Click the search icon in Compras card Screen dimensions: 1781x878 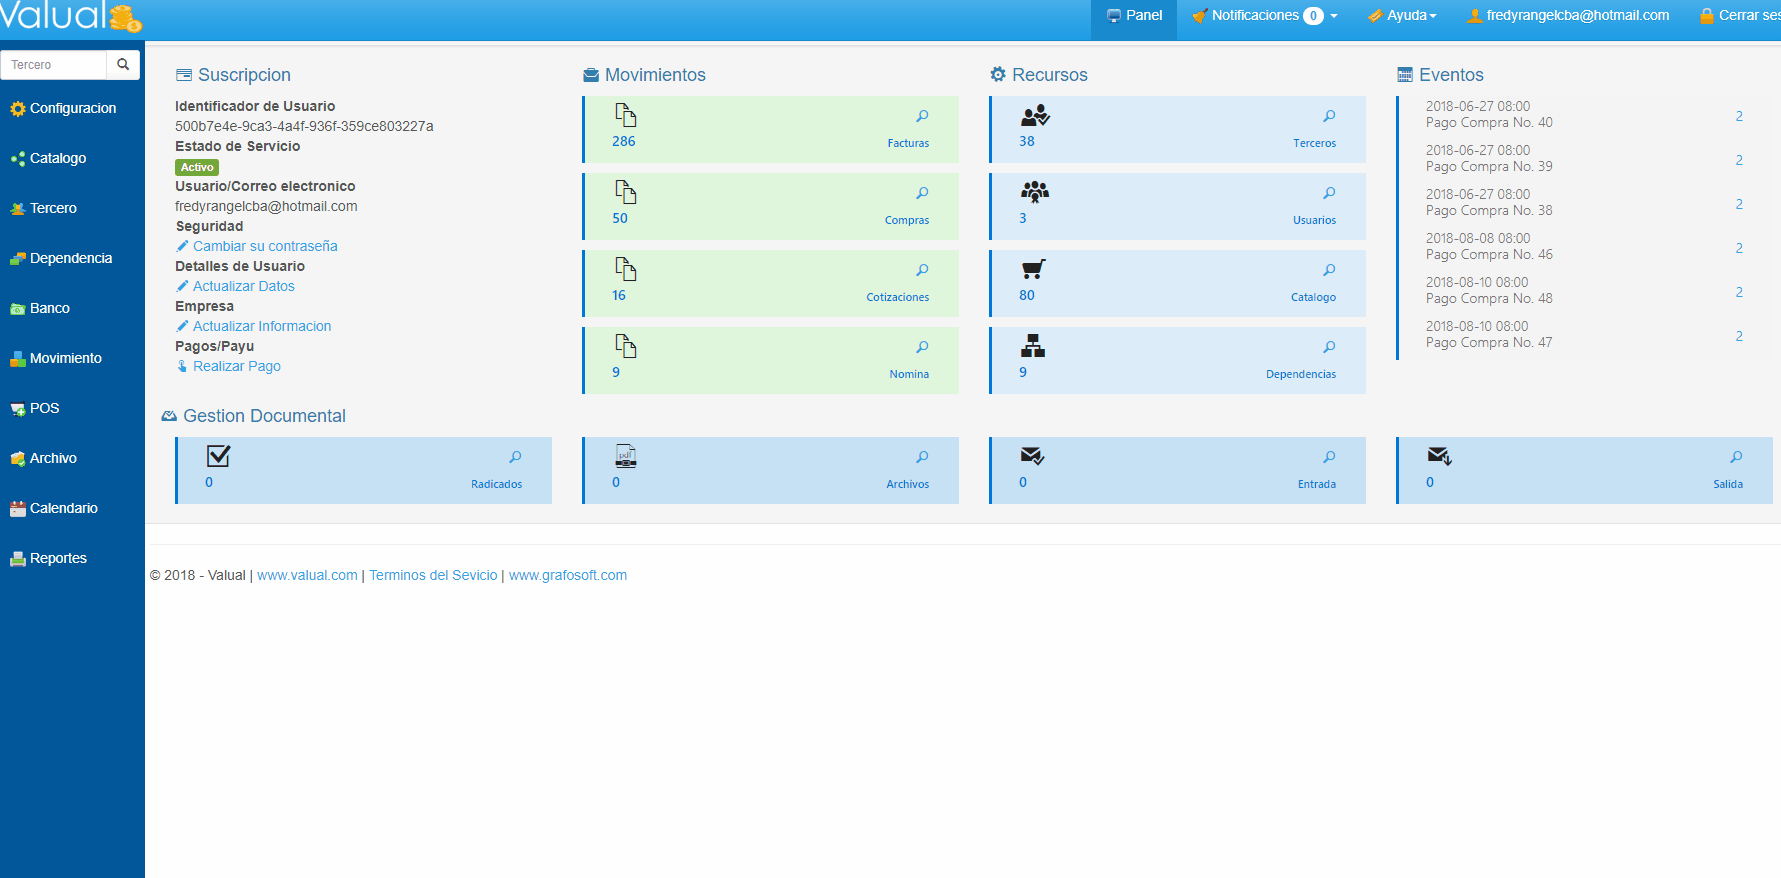pyautogui.click(x=922, y=193)
